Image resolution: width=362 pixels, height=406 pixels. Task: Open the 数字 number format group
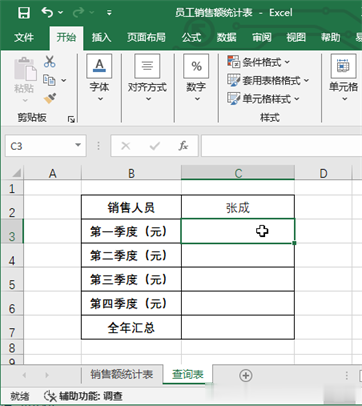(196, 78)
